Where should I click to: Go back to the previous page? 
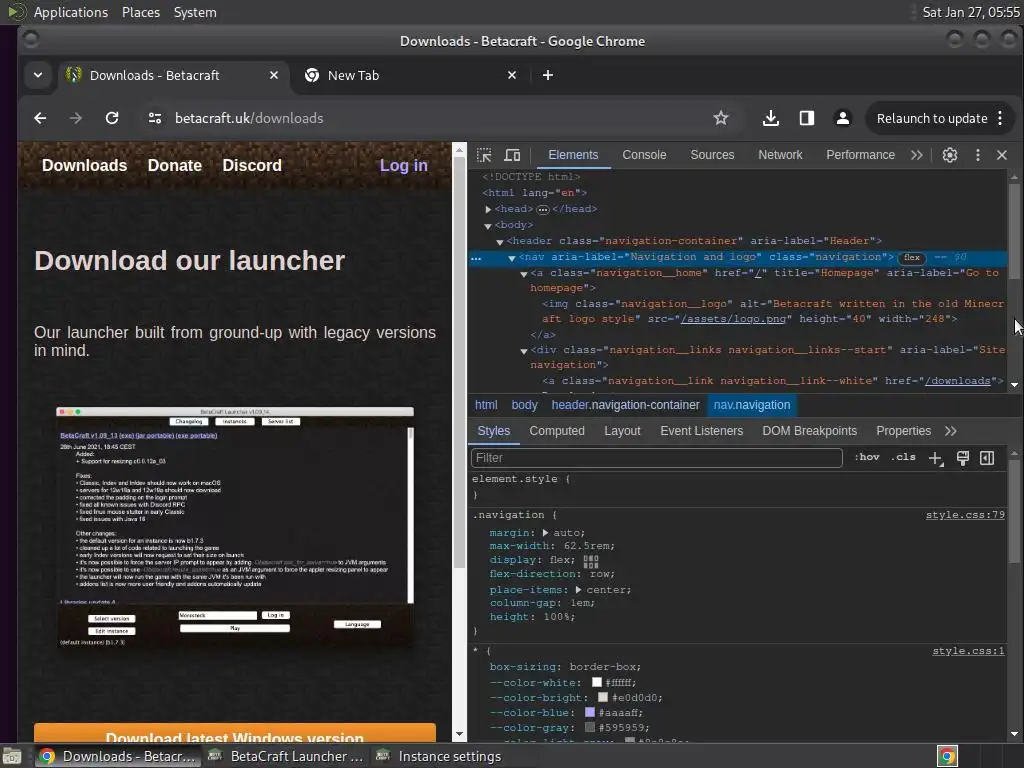pyautogui.click(x=40, y=118)
